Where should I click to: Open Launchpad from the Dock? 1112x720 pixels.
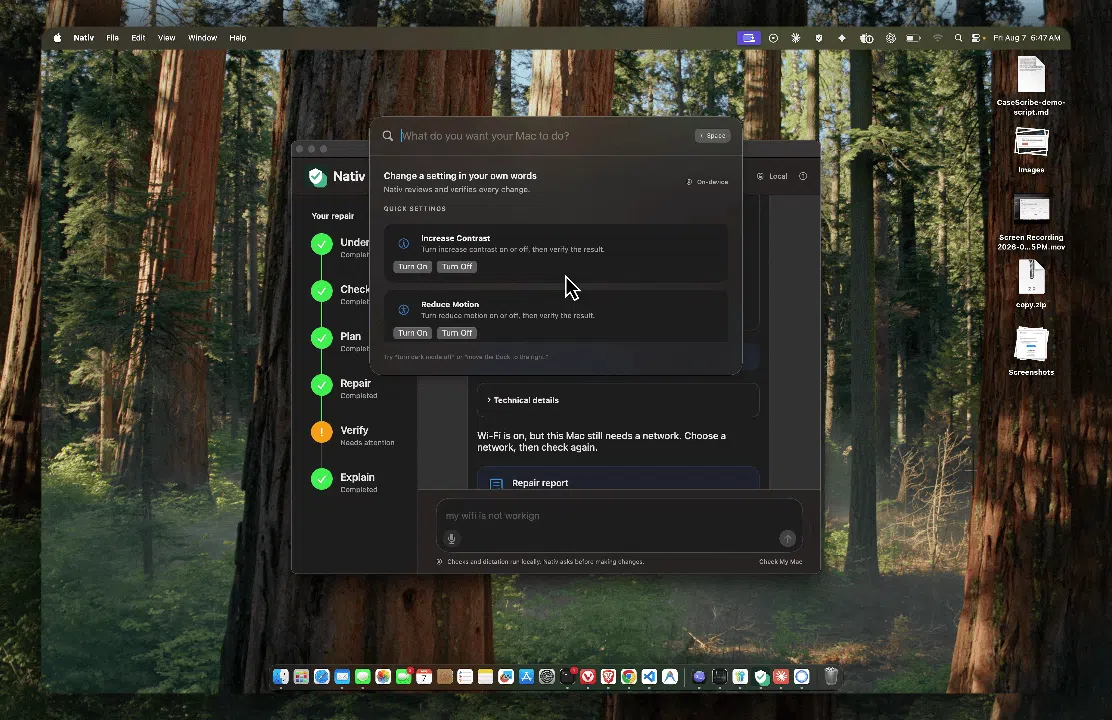[301, 677]
